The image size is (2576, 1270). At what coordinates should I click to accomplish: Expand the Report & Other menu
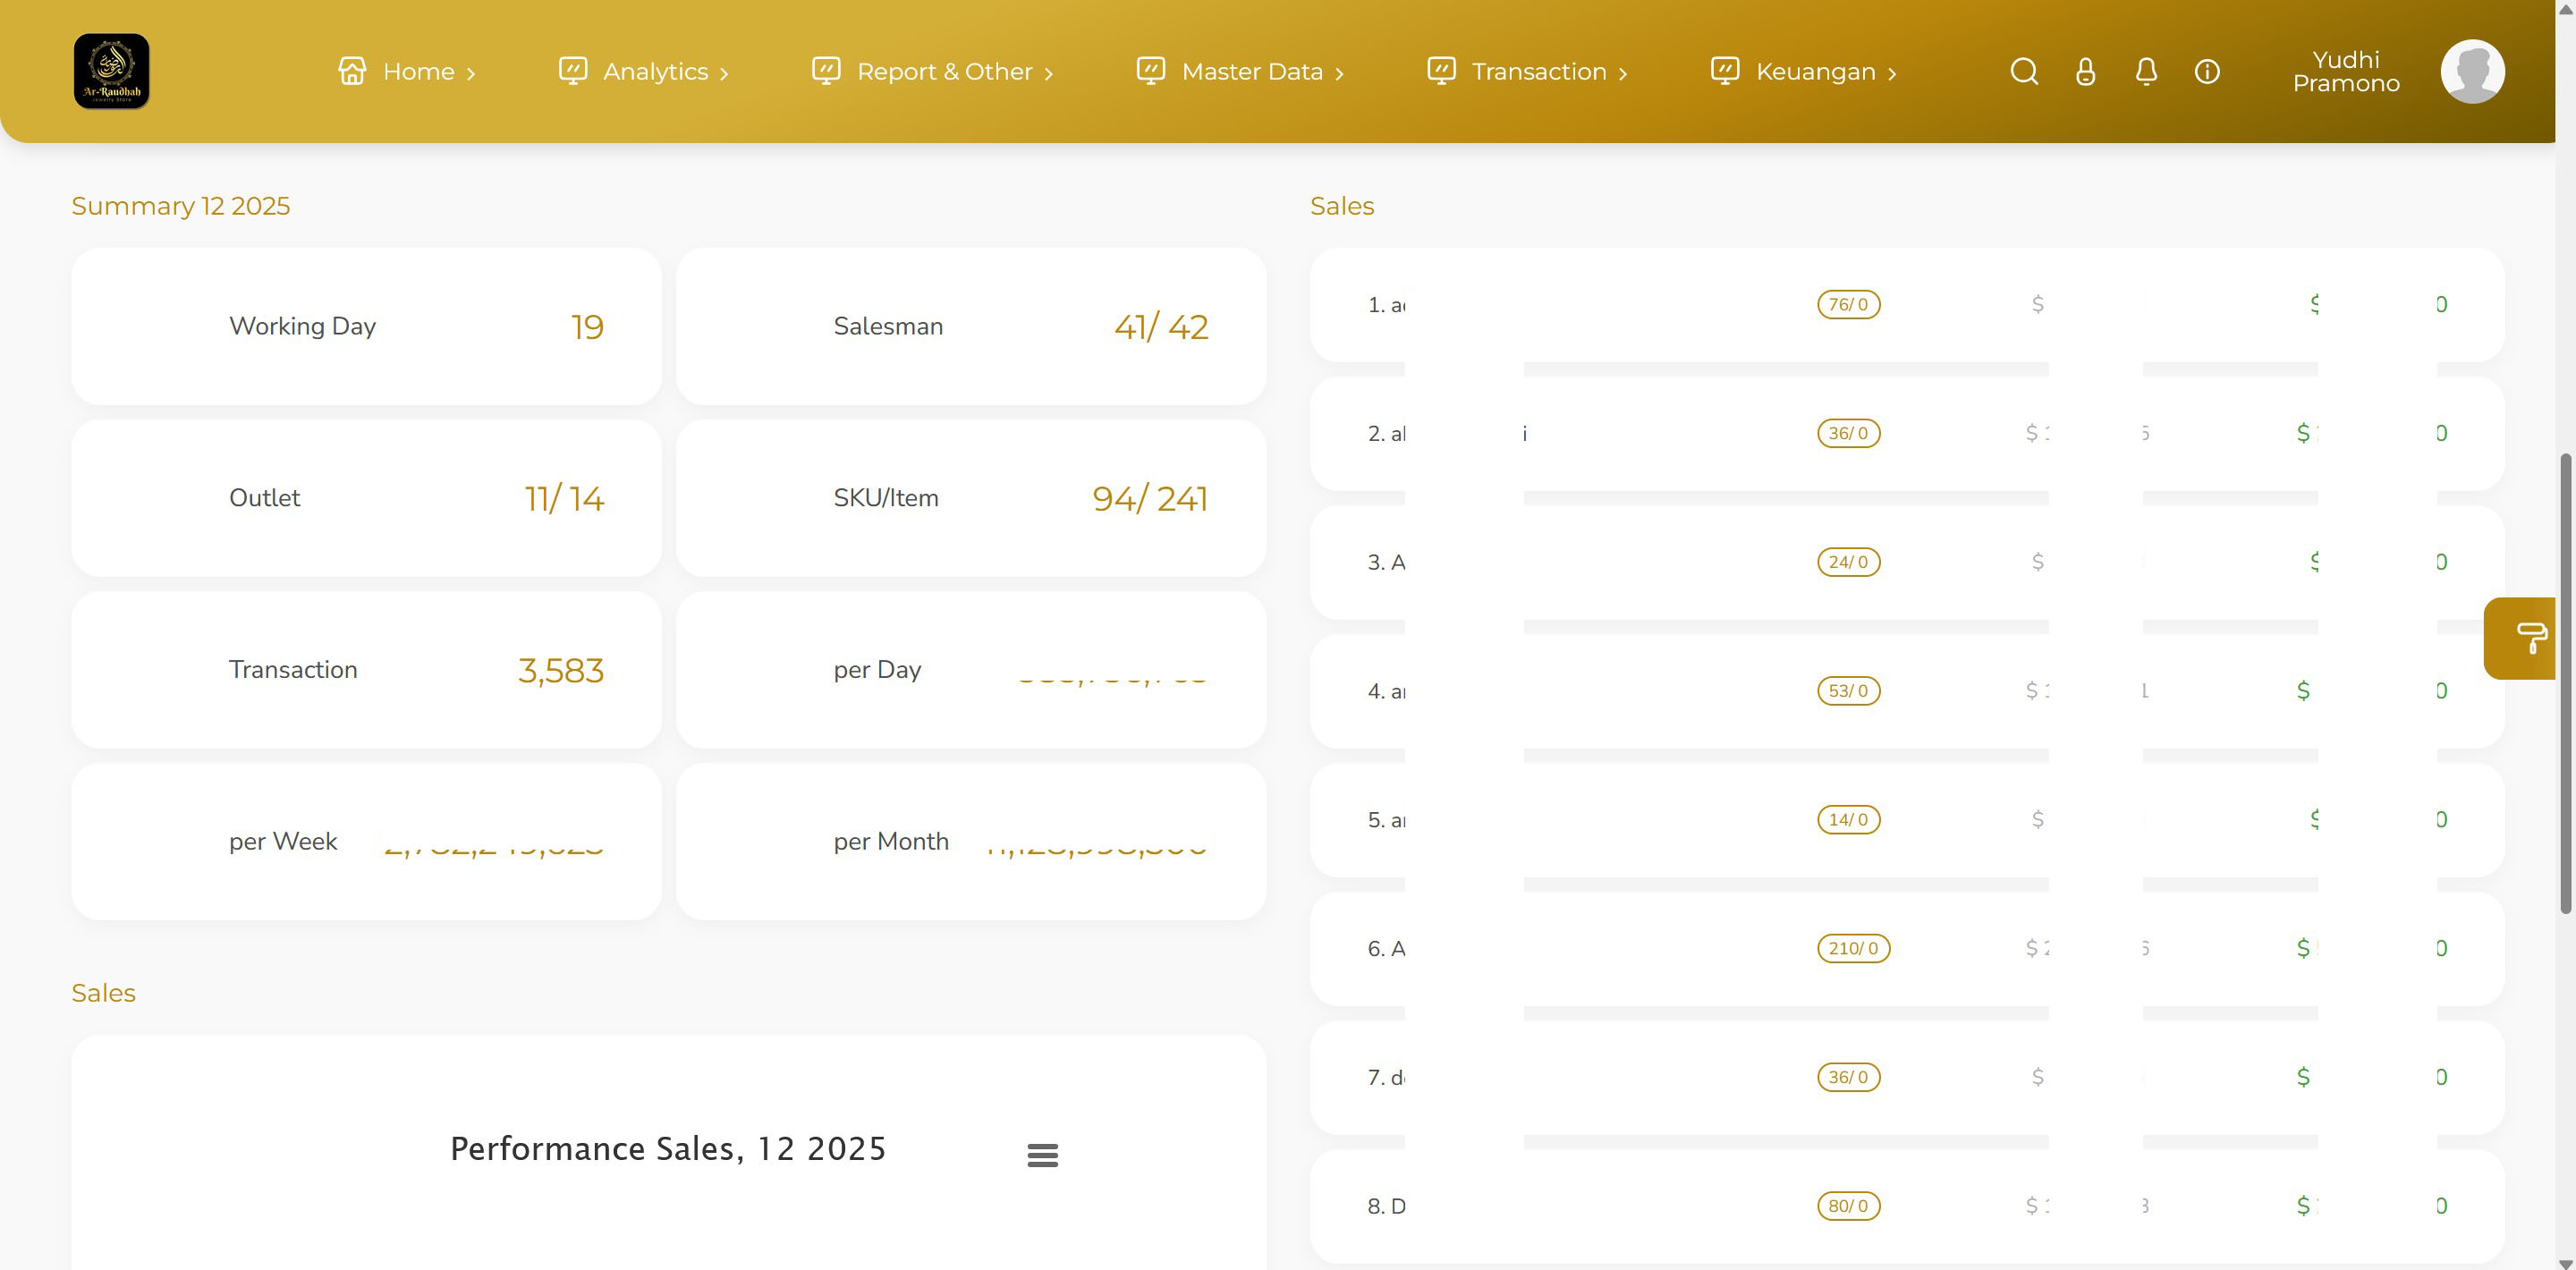943,71
